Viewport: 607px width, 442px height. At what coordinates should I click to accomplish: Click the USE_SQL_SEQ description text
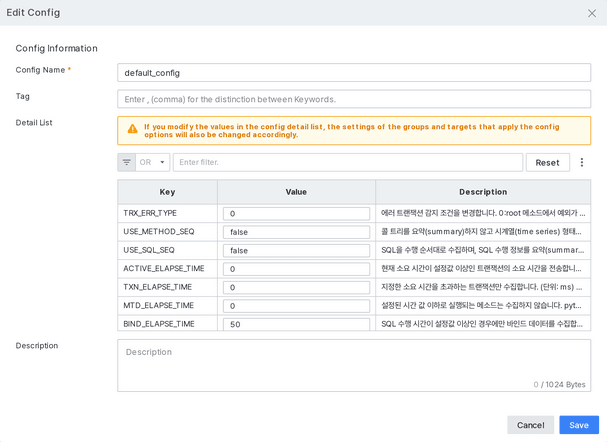pyautogui.click(x=482, y=250)
